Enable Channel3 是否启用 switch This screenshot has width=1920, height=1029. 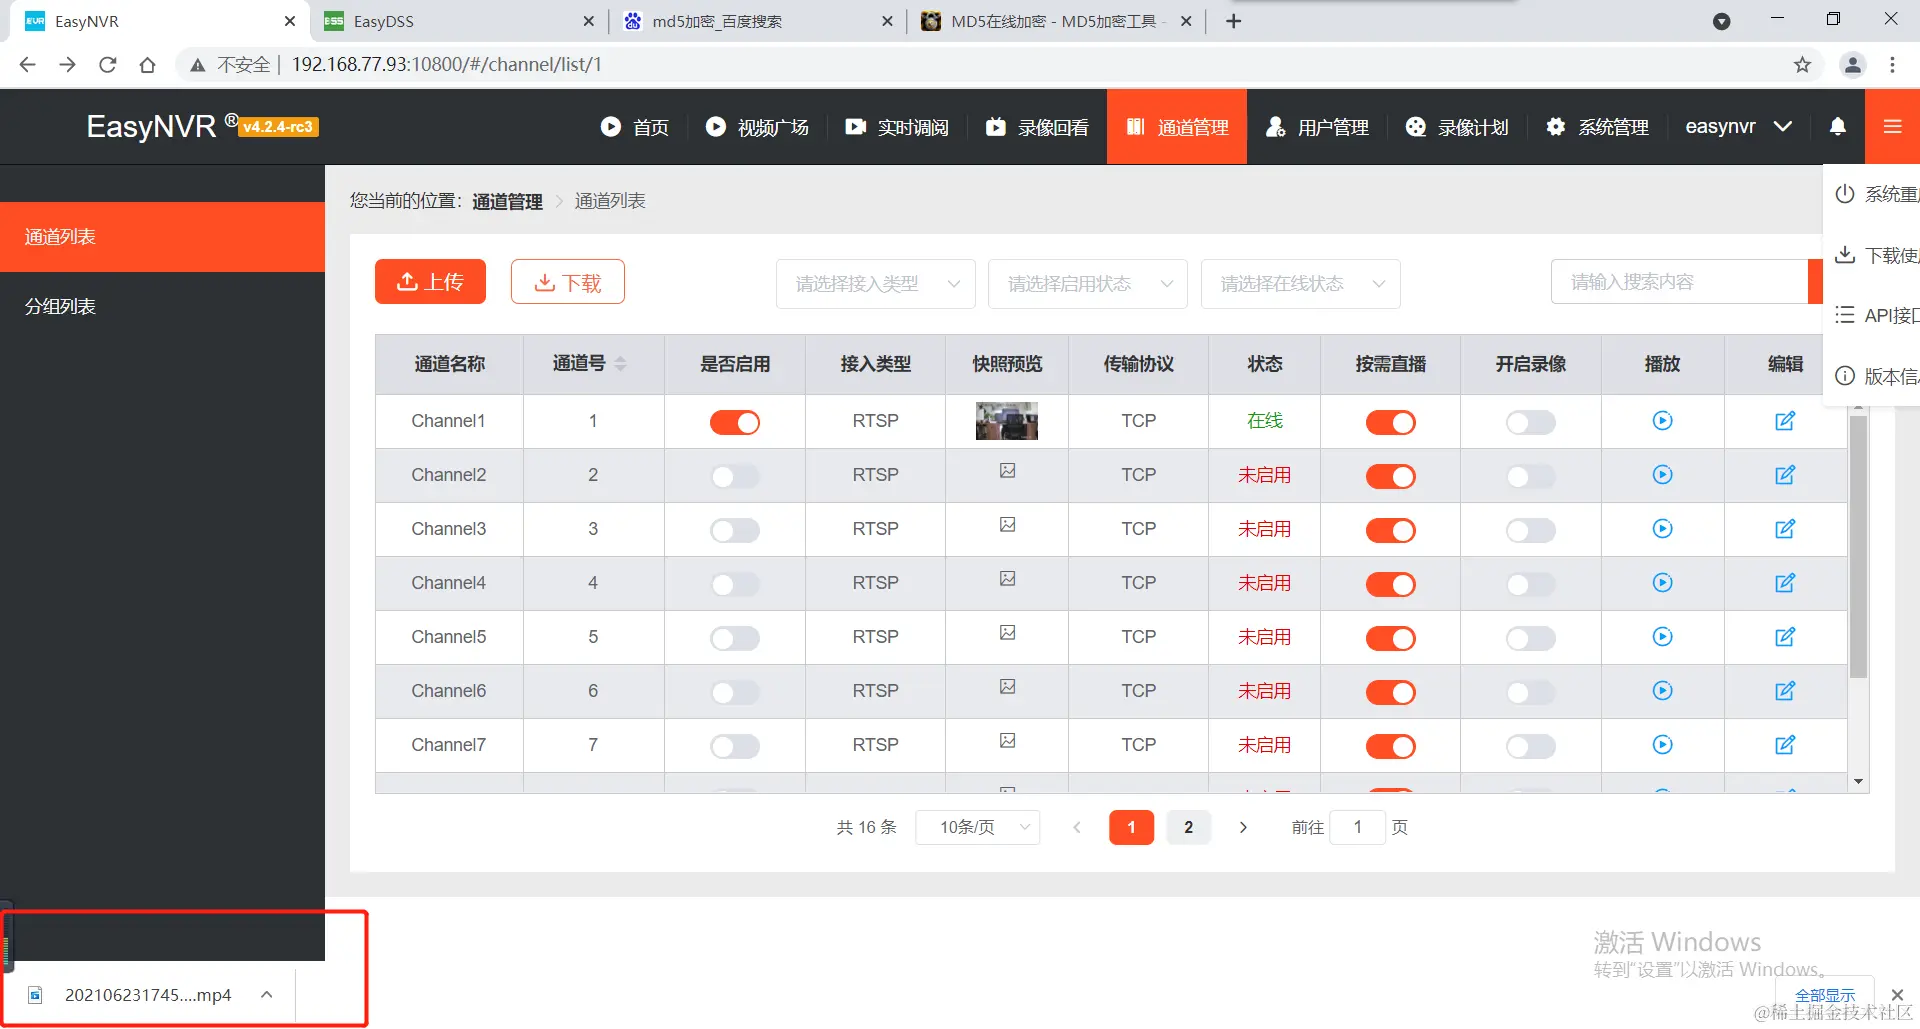click(735, 530)
